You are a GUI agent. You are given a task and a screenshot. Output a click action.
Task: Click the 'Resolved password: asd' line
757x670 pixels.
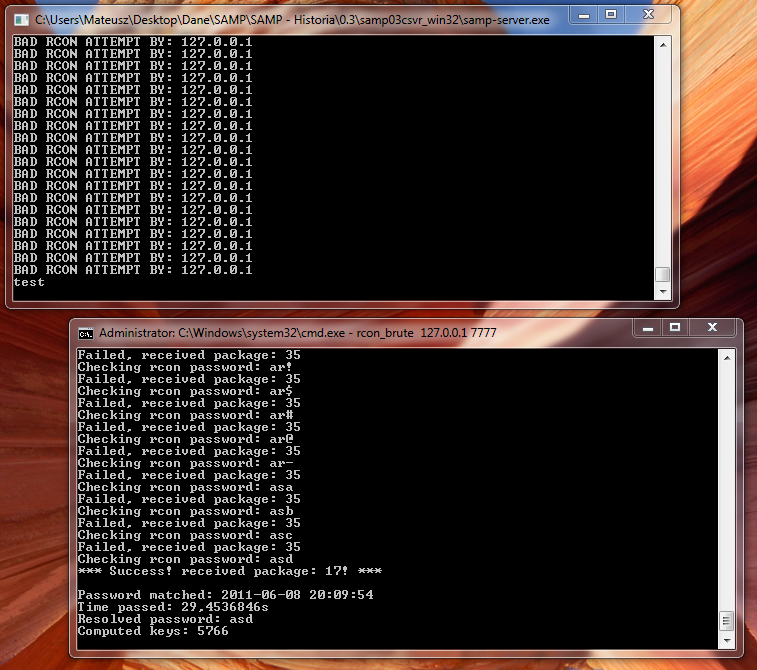tap(165, 619)
